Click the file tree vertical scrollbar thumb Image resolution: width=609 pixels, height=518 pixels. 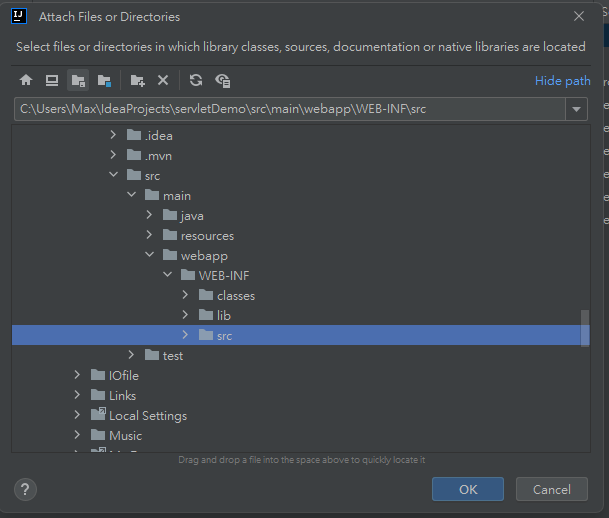coord(585,328)
